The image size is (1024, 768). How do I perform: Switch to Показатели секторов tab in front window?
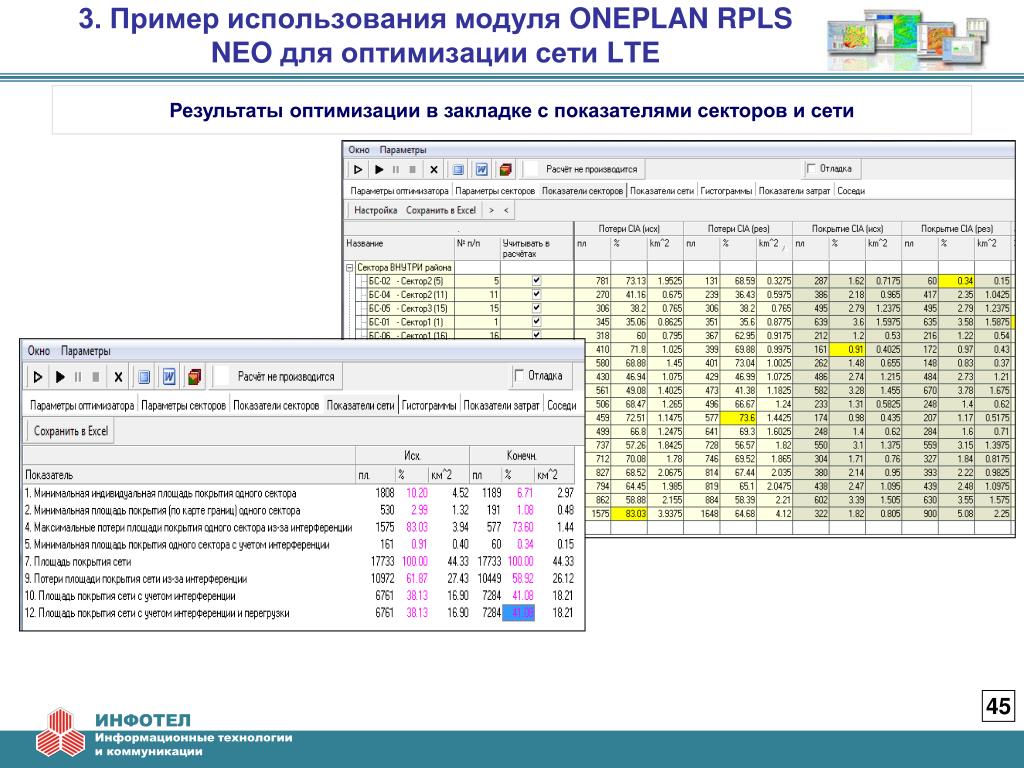276,406
